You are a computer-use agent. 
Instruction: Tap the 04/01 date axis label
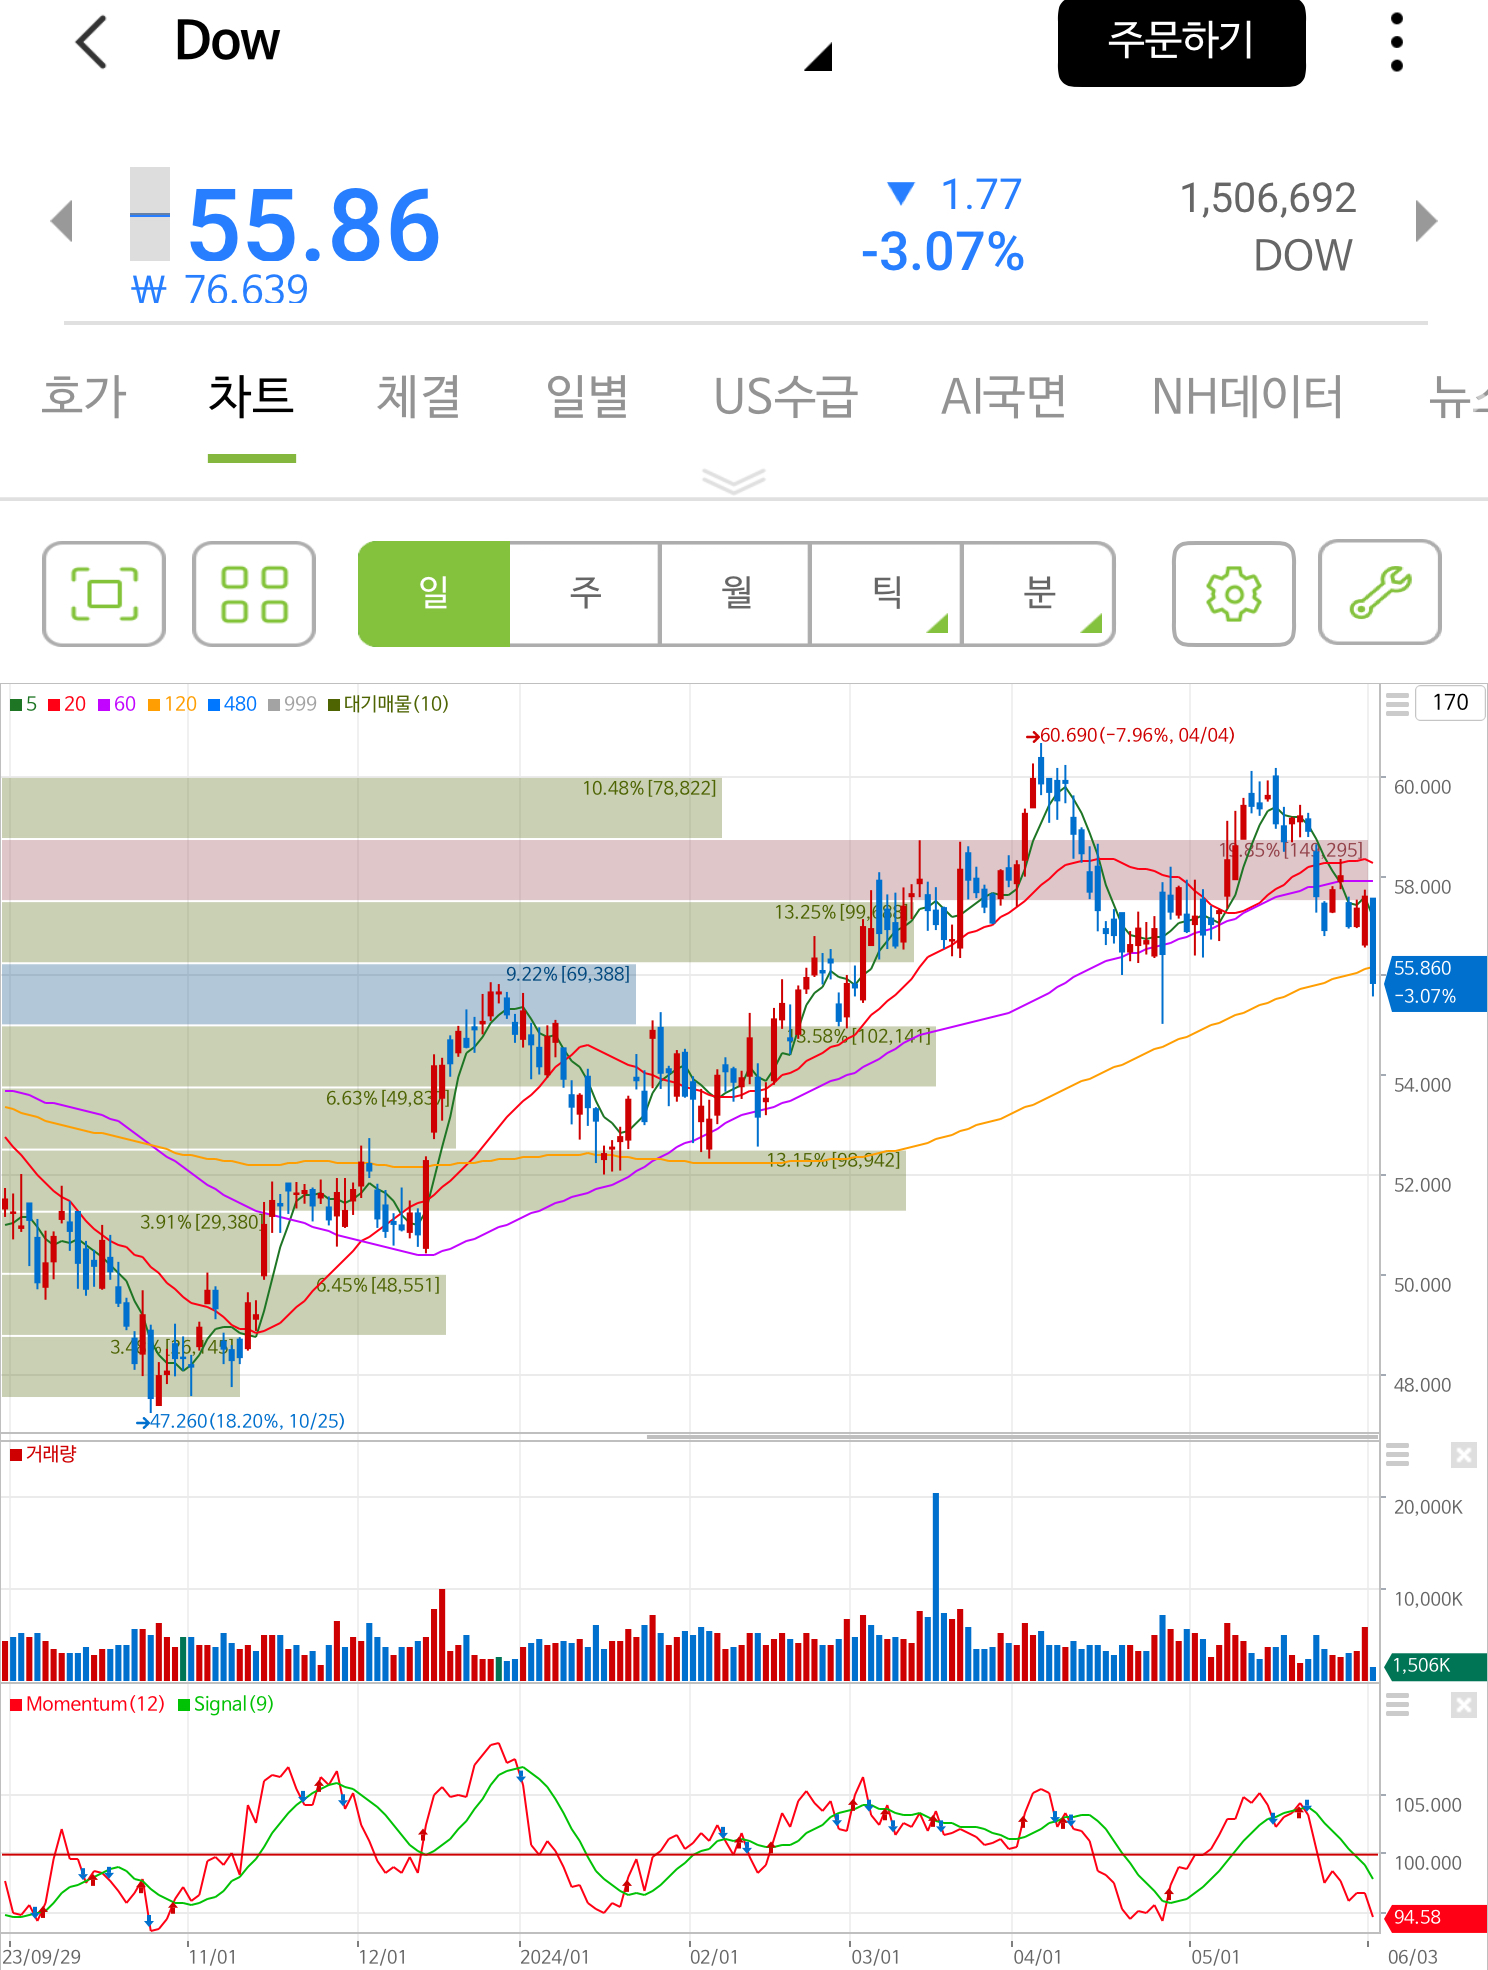pos(1037,1956)
